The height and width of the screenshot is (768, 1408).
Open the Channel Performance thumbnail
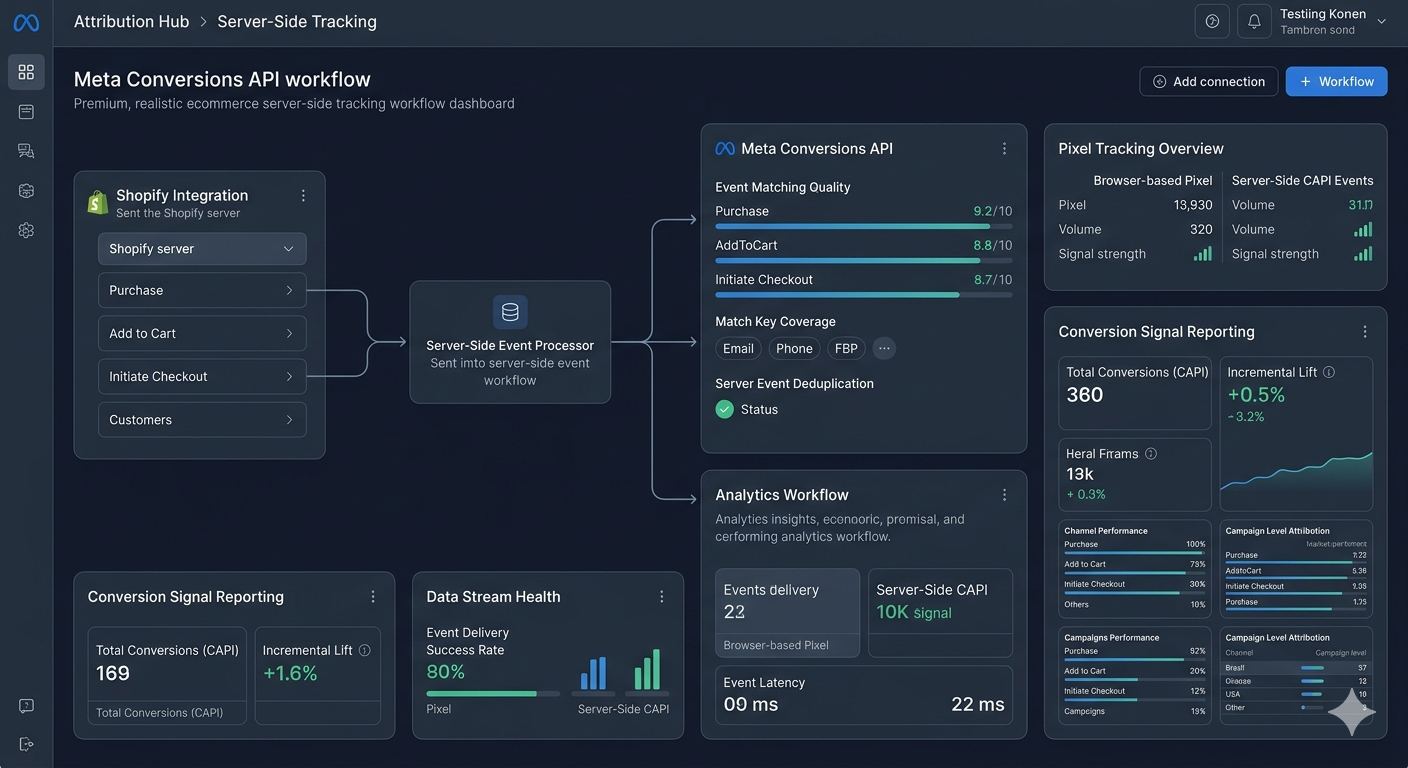(x=1135, y=568)
